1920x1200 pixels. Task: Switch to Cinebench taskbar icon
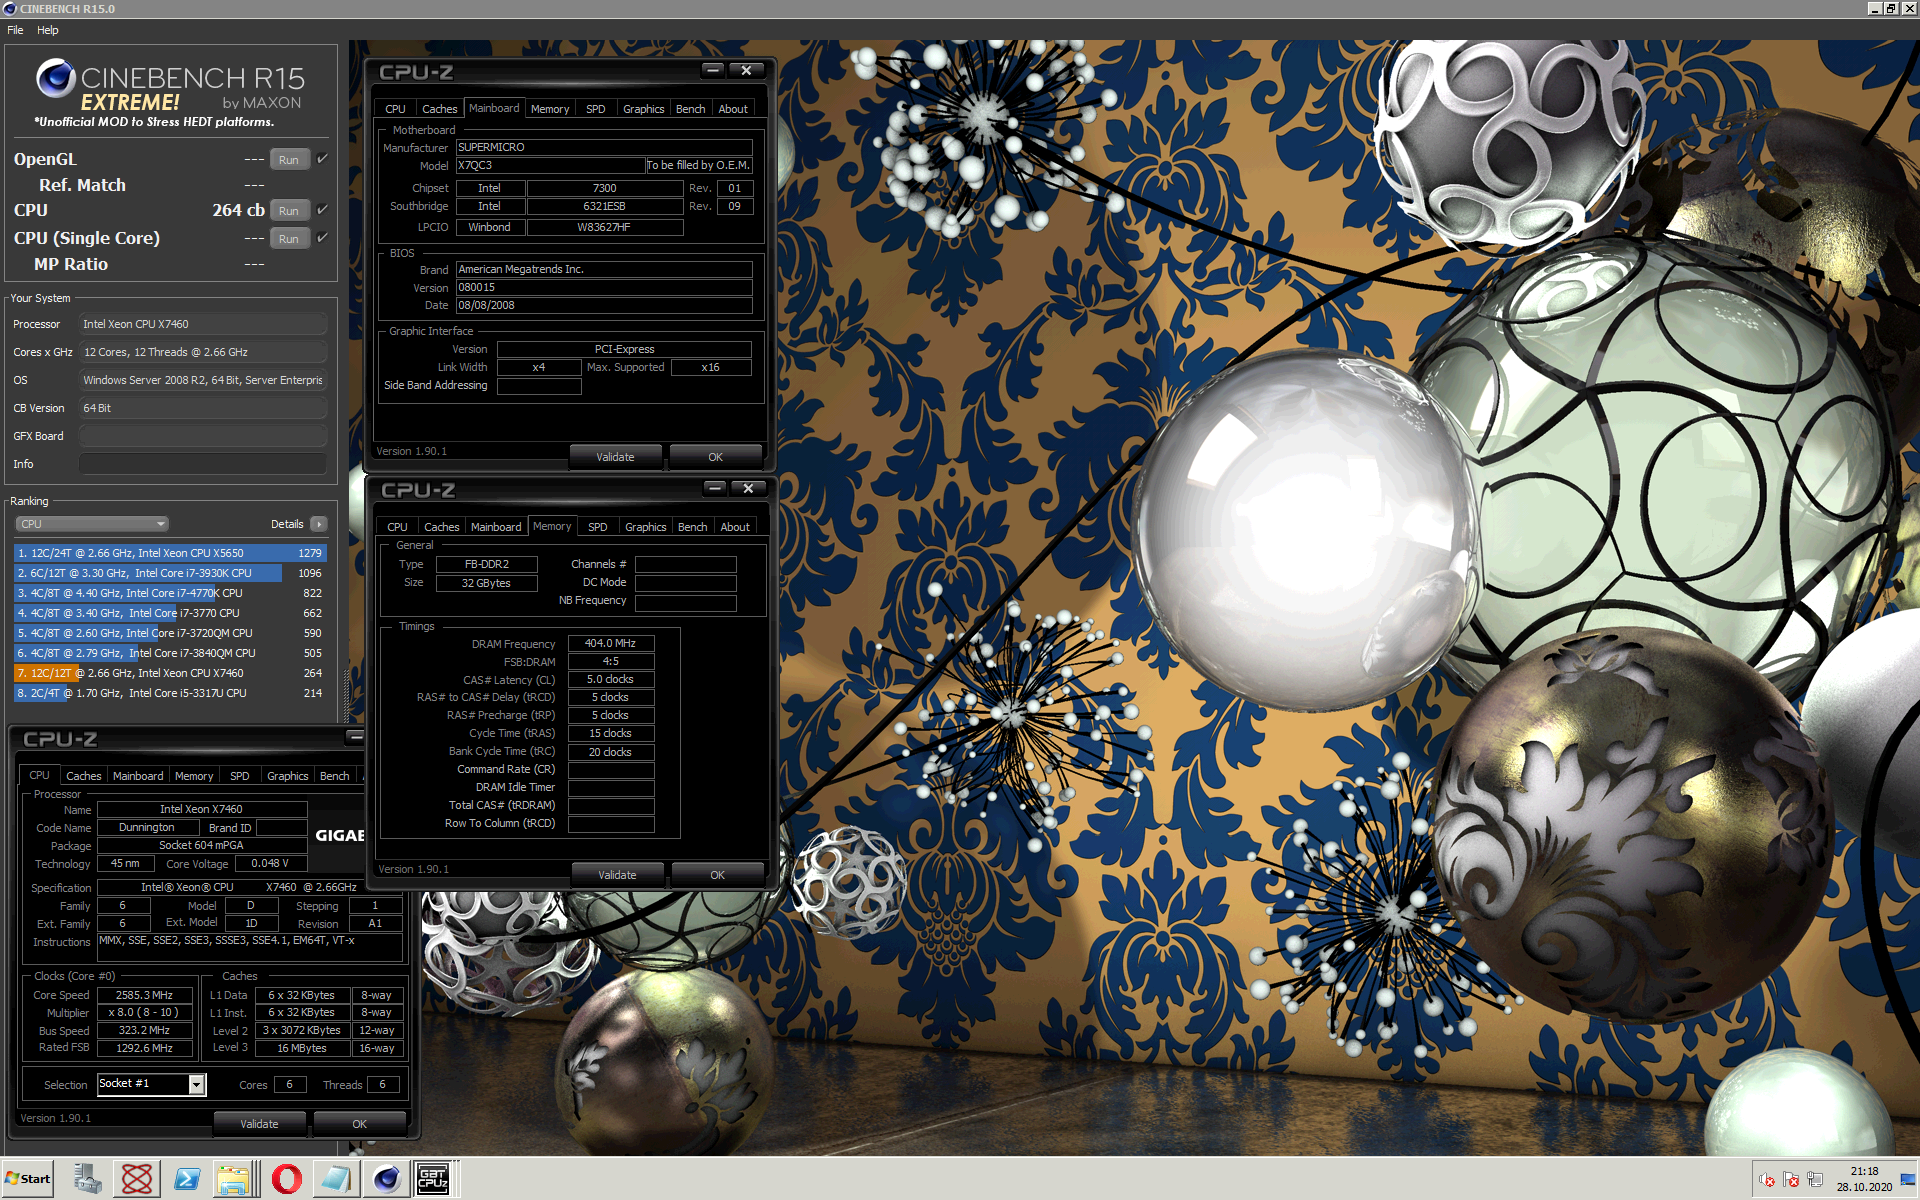(x=385, y=1179)
